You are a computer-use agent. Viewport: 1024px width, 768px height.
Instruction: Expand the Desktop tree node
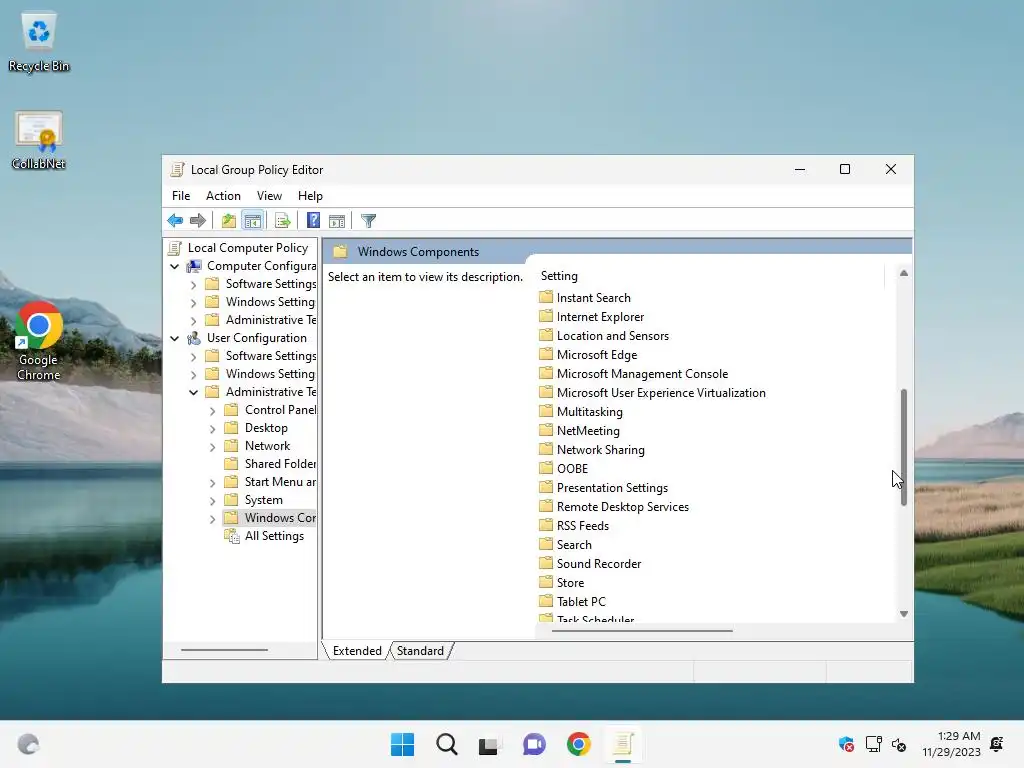[x=212, y=429]
